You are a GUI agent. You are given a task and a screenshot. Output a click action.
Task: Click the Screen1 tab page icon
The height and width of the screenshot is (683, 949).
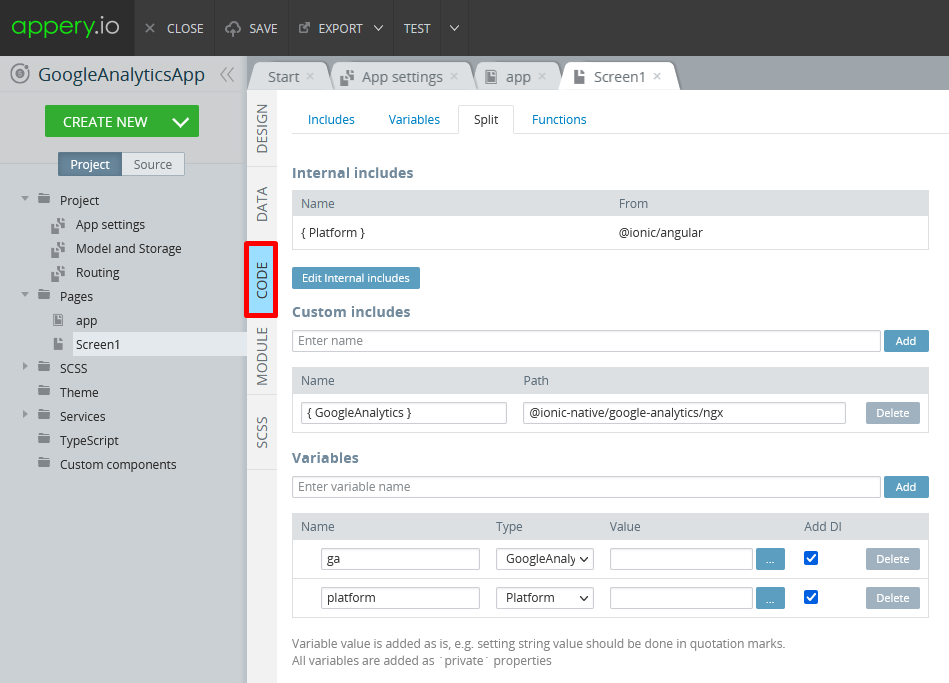point(579,77)
